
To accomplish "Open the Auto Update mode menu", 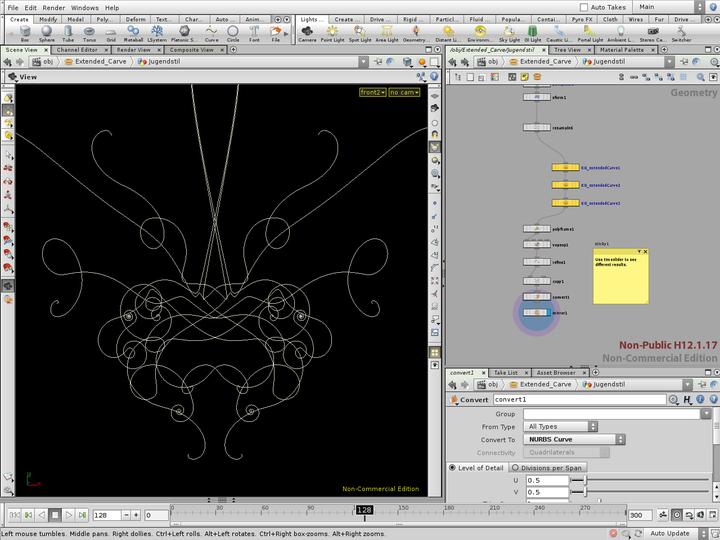I will coord(674,533).
